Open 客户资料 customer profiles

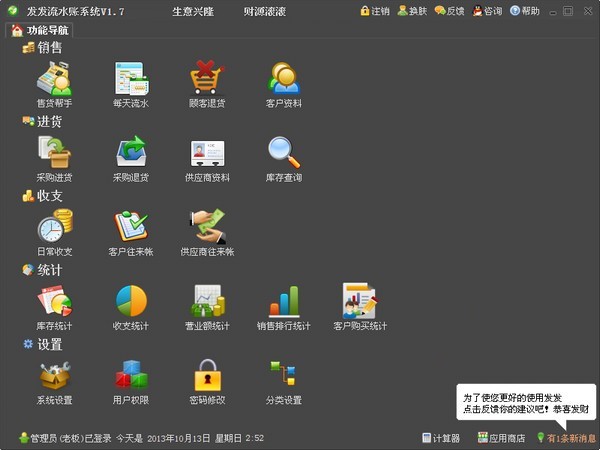pos(284,79)
